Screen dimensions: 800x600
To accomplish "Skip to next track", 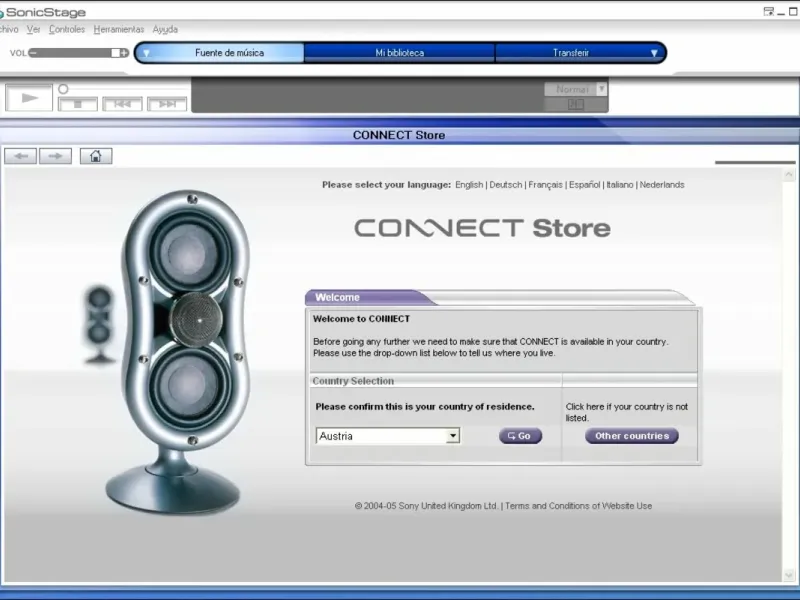I will tap(167, 104).
